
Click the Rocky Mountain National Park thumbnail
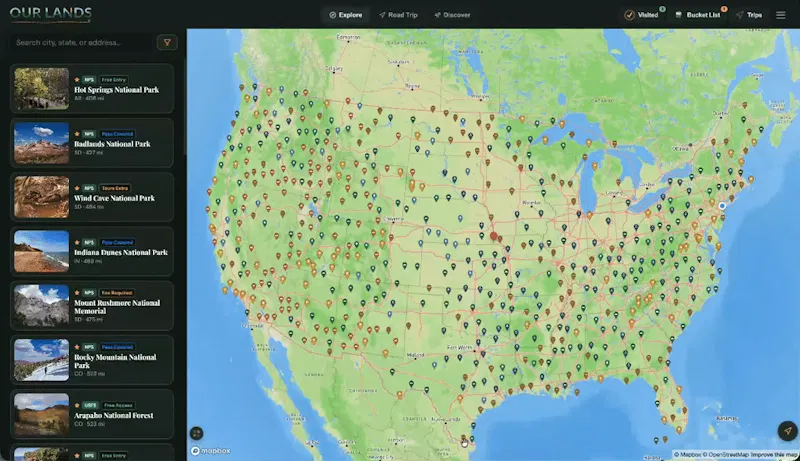click(41, 360)
